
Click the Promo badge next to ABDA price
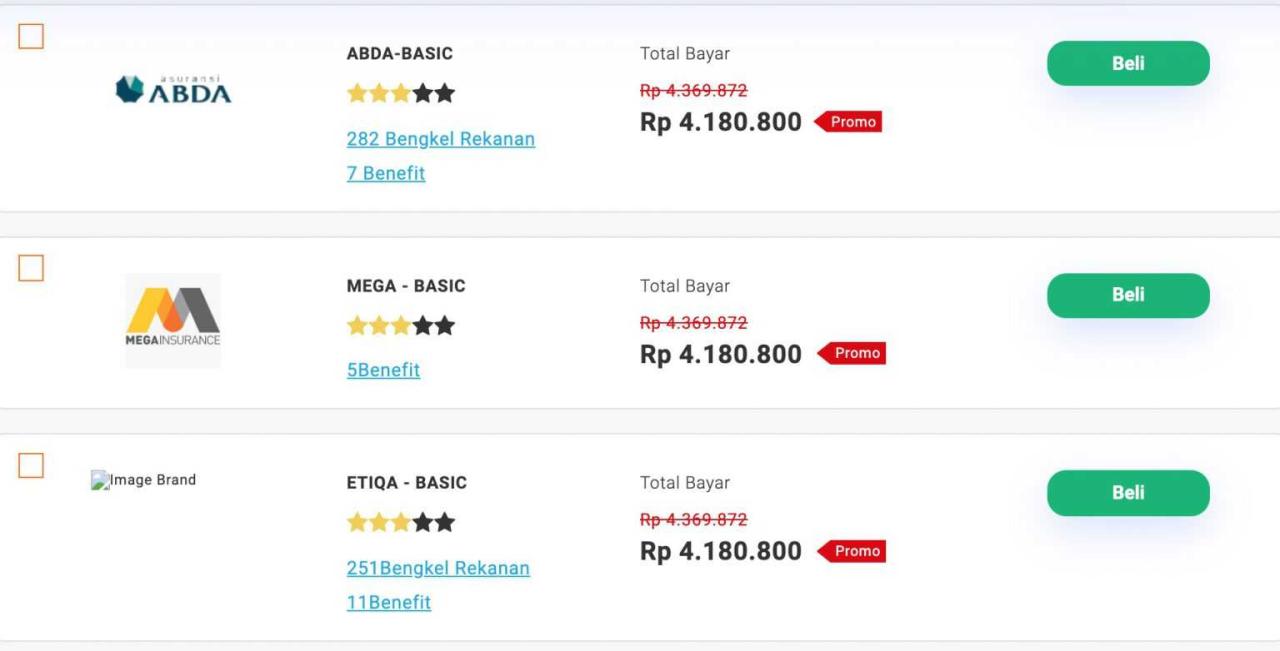(851, 121)
